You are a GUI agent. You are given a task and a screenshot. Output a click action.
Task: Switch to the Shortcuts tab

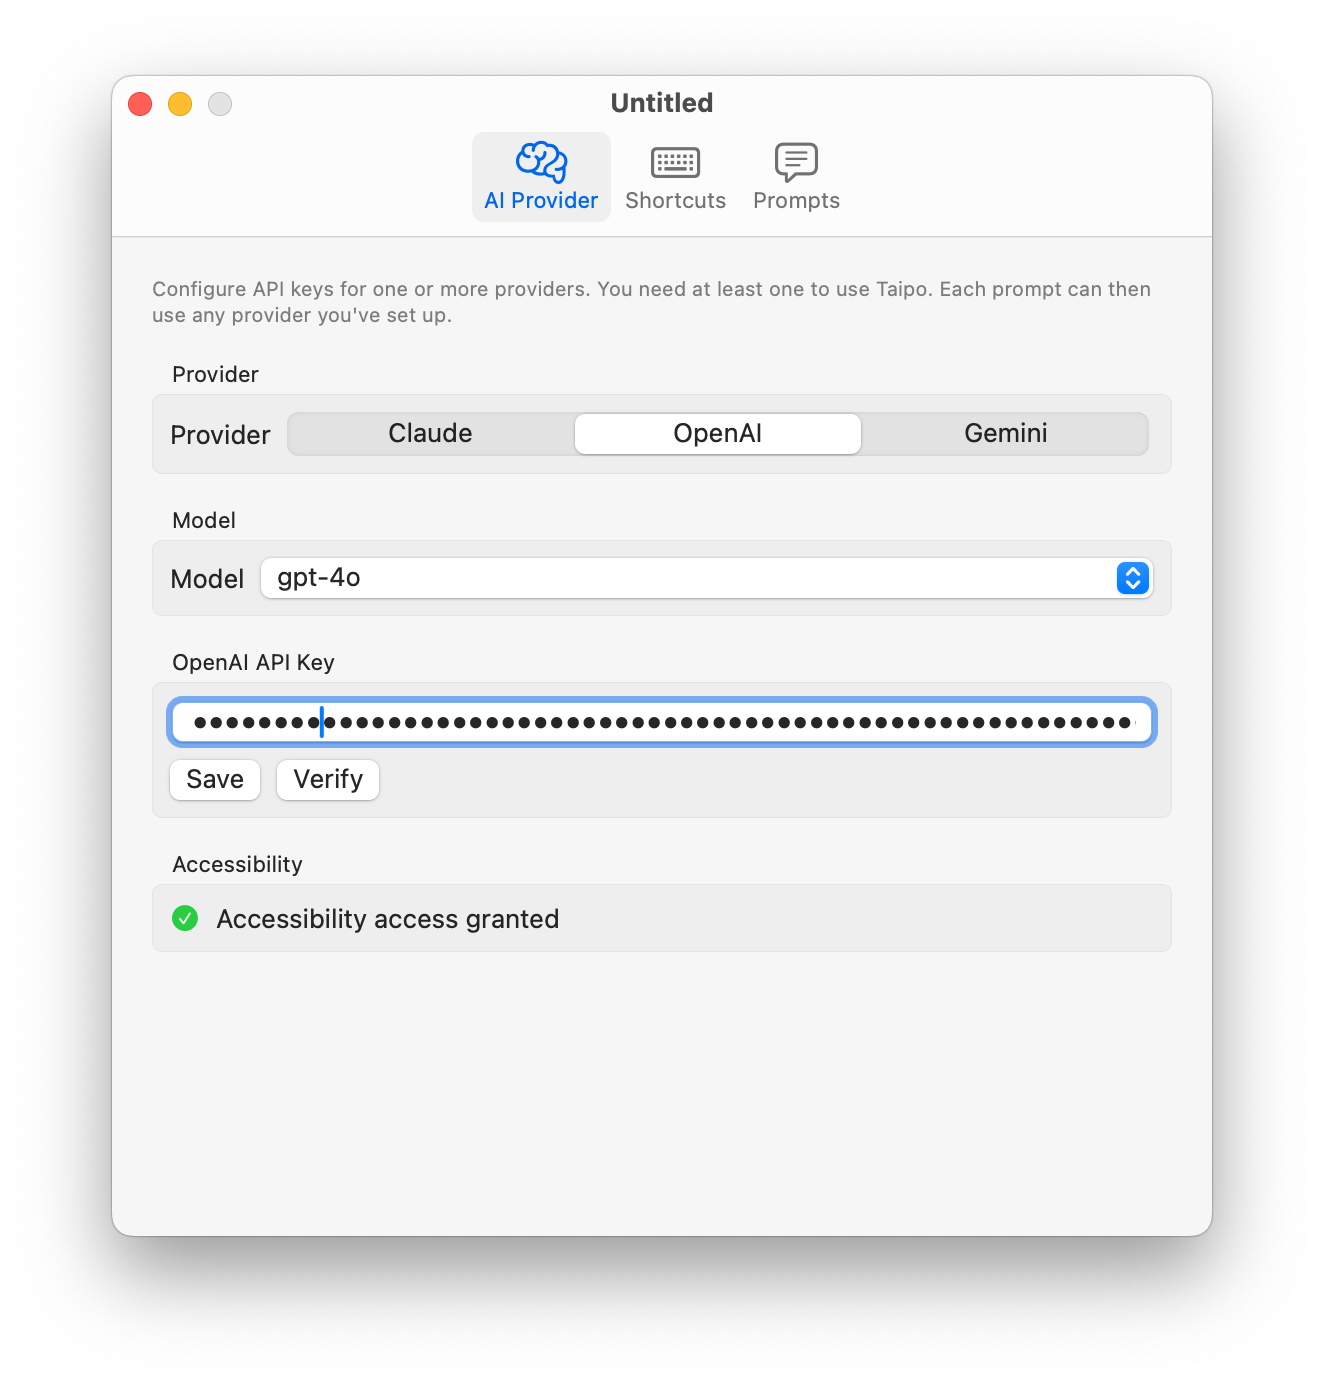tap(675, 178)
